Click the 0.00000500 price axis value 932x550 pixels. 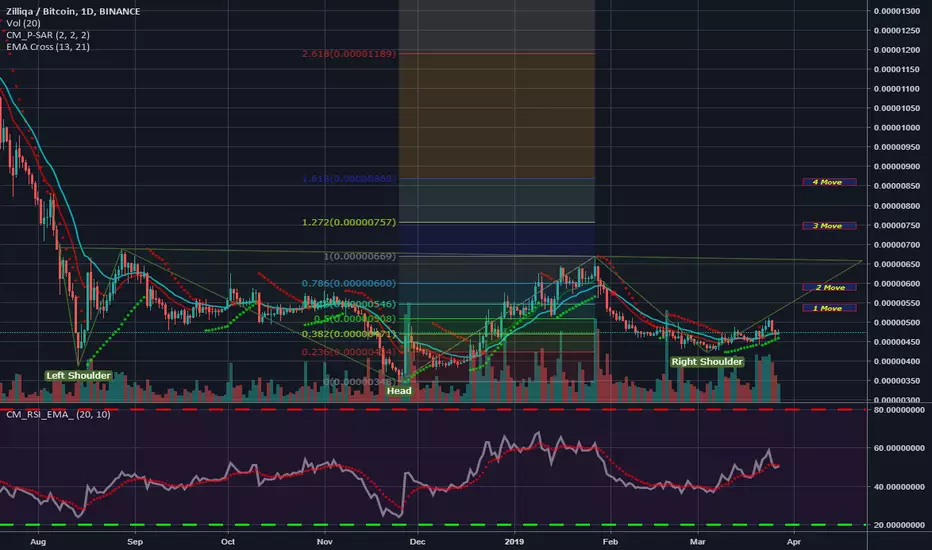(896, 323)
